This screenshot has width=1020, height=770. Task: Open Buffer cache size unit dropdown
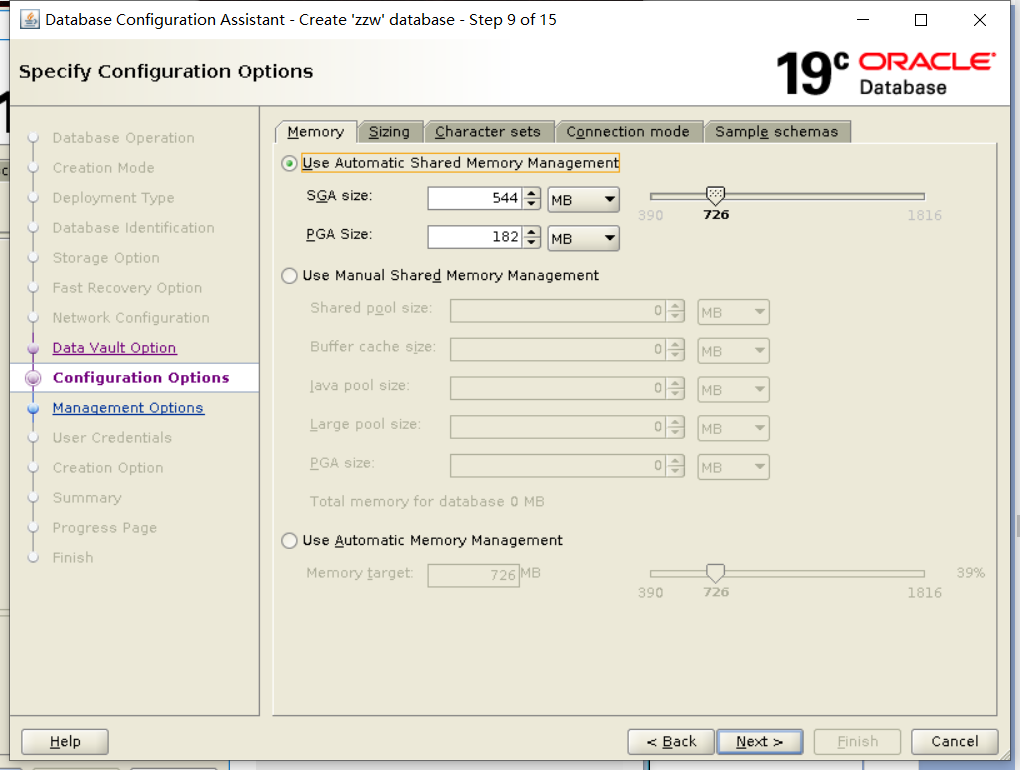click(x=733, y=351)
